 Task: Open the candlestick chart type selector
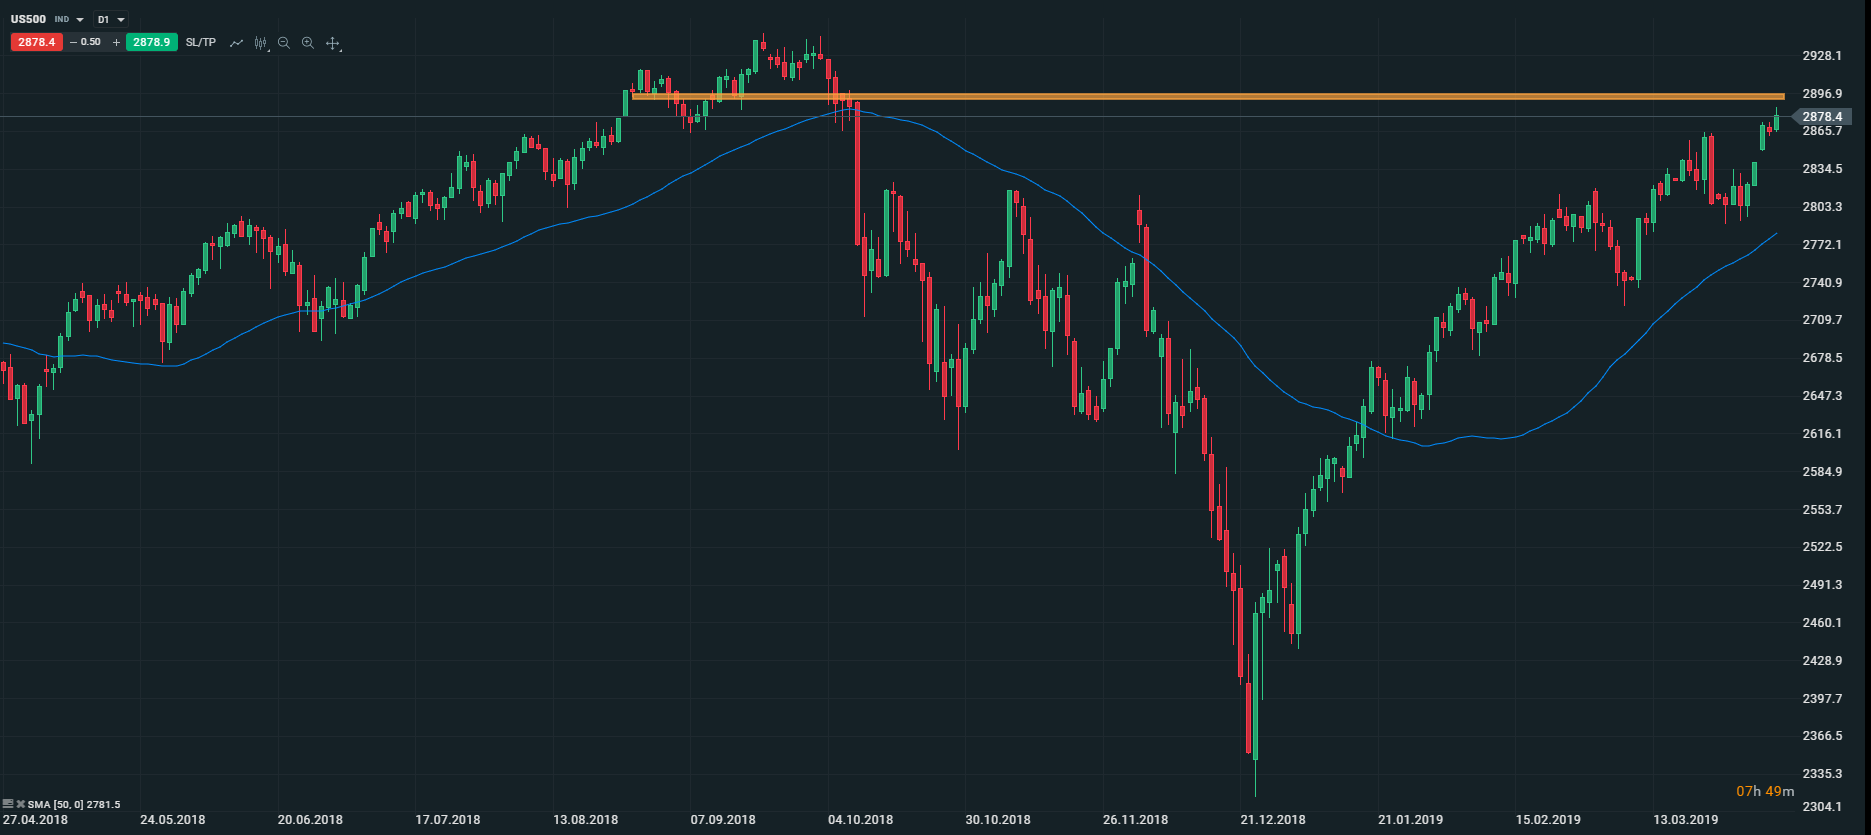click(260, 43)
